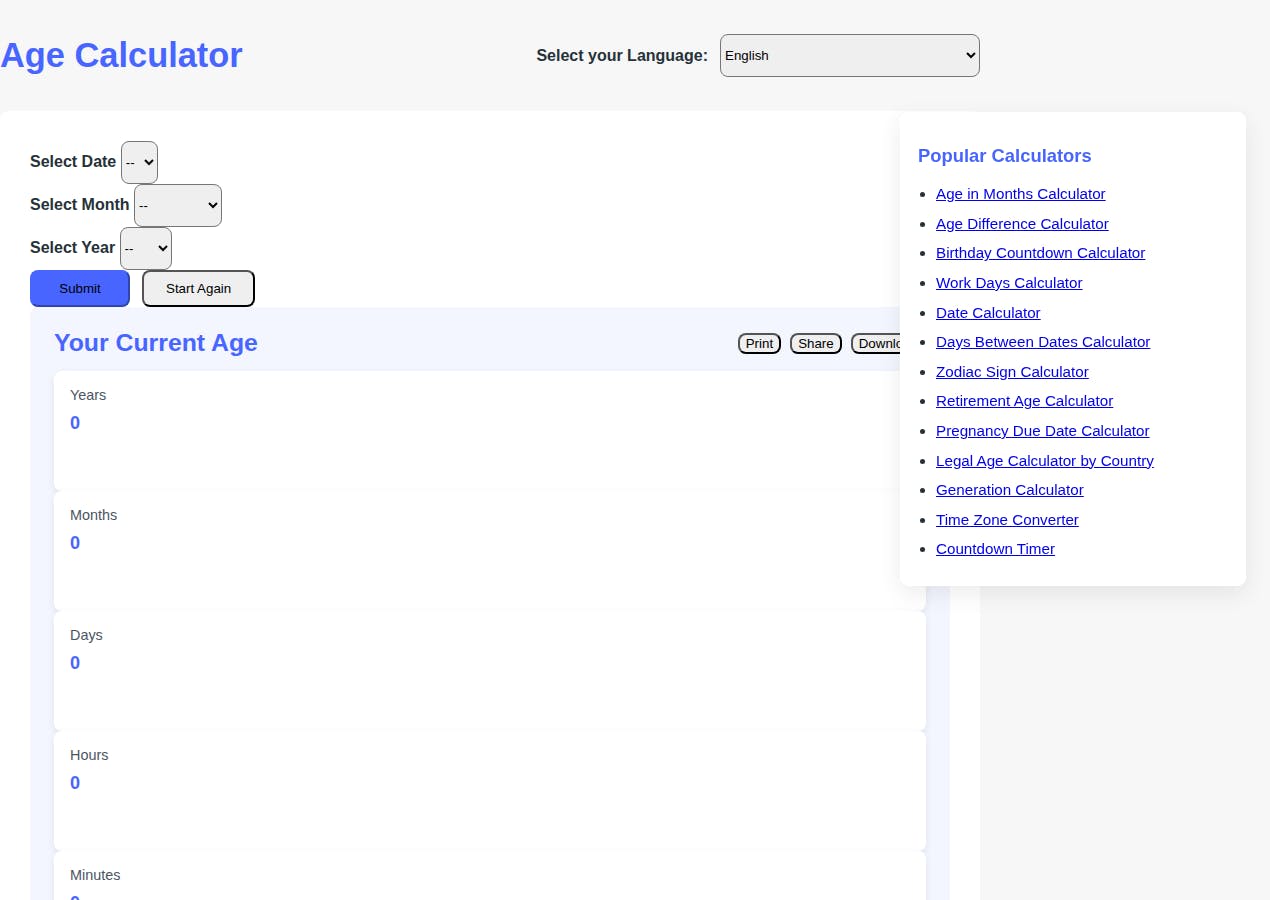This screenshot has height=900, width=1270.
Task: Click the Select Year label
Action: (73, 247)
